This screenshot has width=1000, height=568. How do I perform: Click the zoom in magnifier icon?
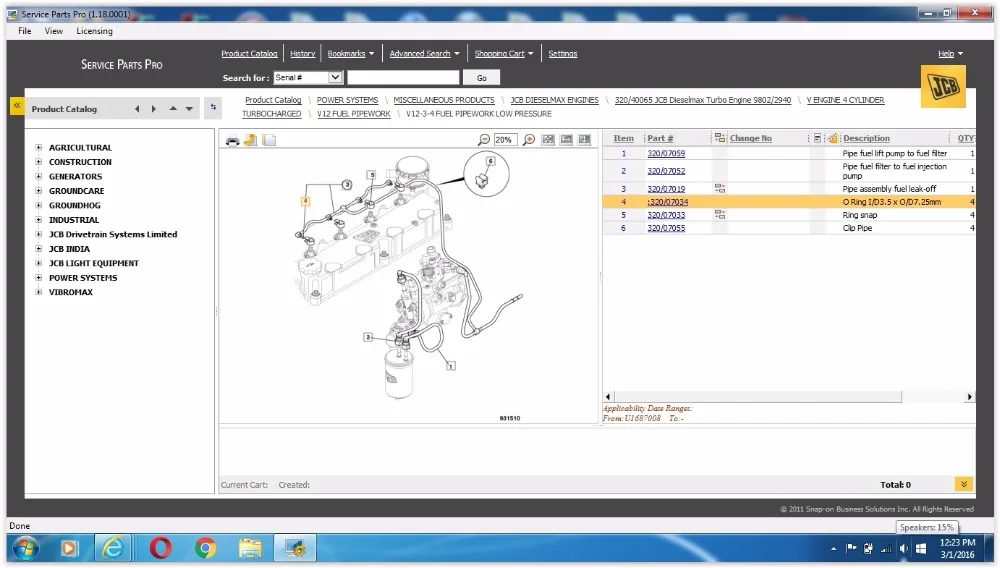(x=529, y=140)
